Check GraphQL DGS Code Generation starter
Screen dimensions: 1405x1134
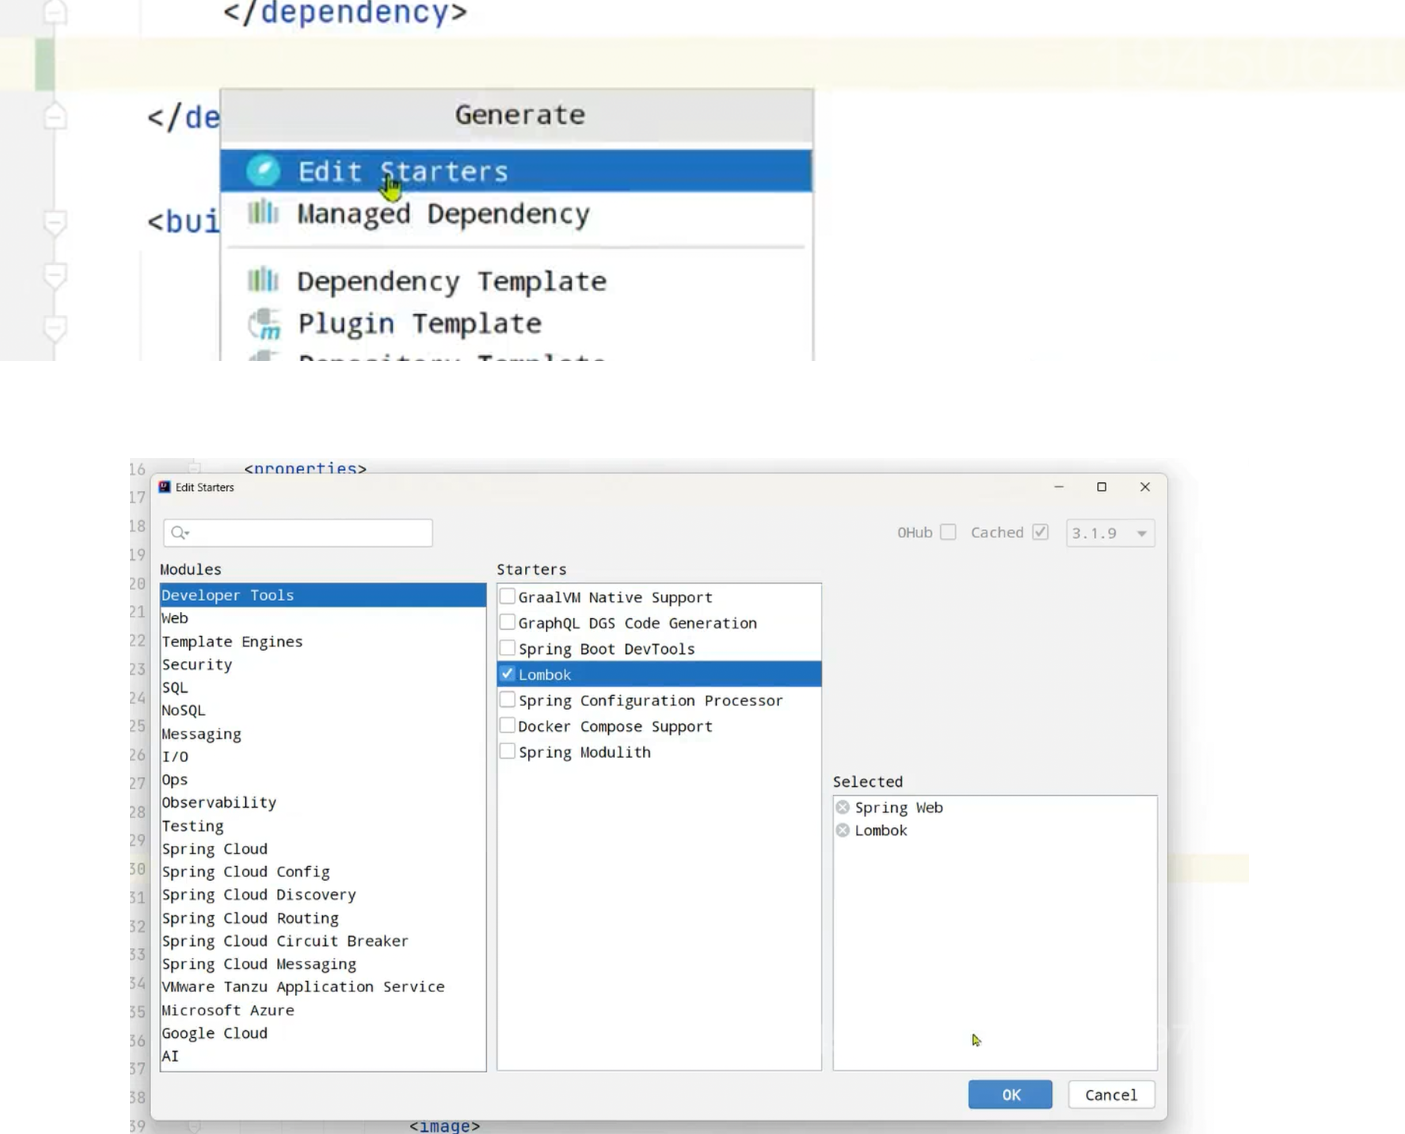pyautogui.click(x=508, y=623)
